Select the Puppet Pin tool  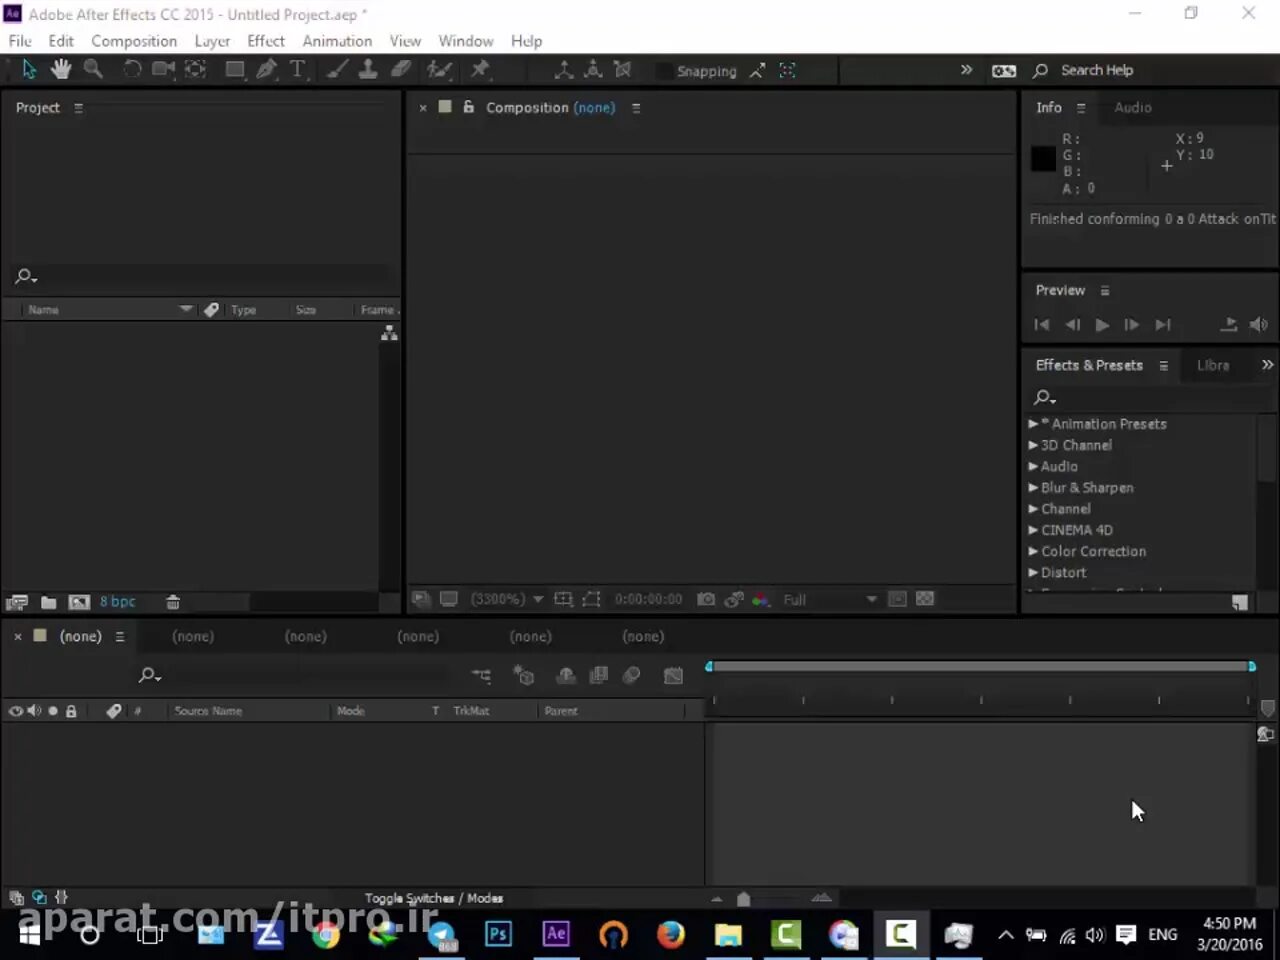click(480, 69)
